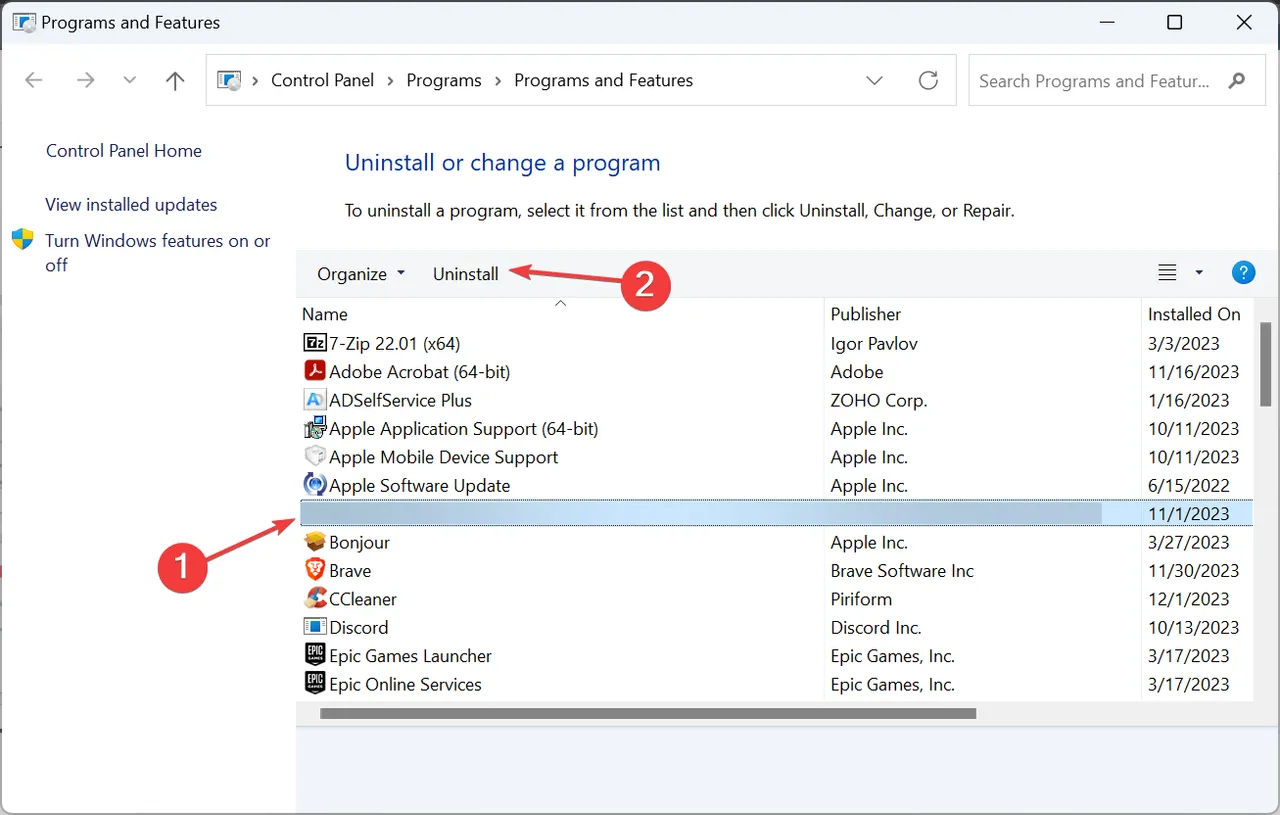The width and height of the screenshot is (1280, 815).
Task: Click the 'ZOHO Corp.' publisher cell
Action: [x=879, y=400]
